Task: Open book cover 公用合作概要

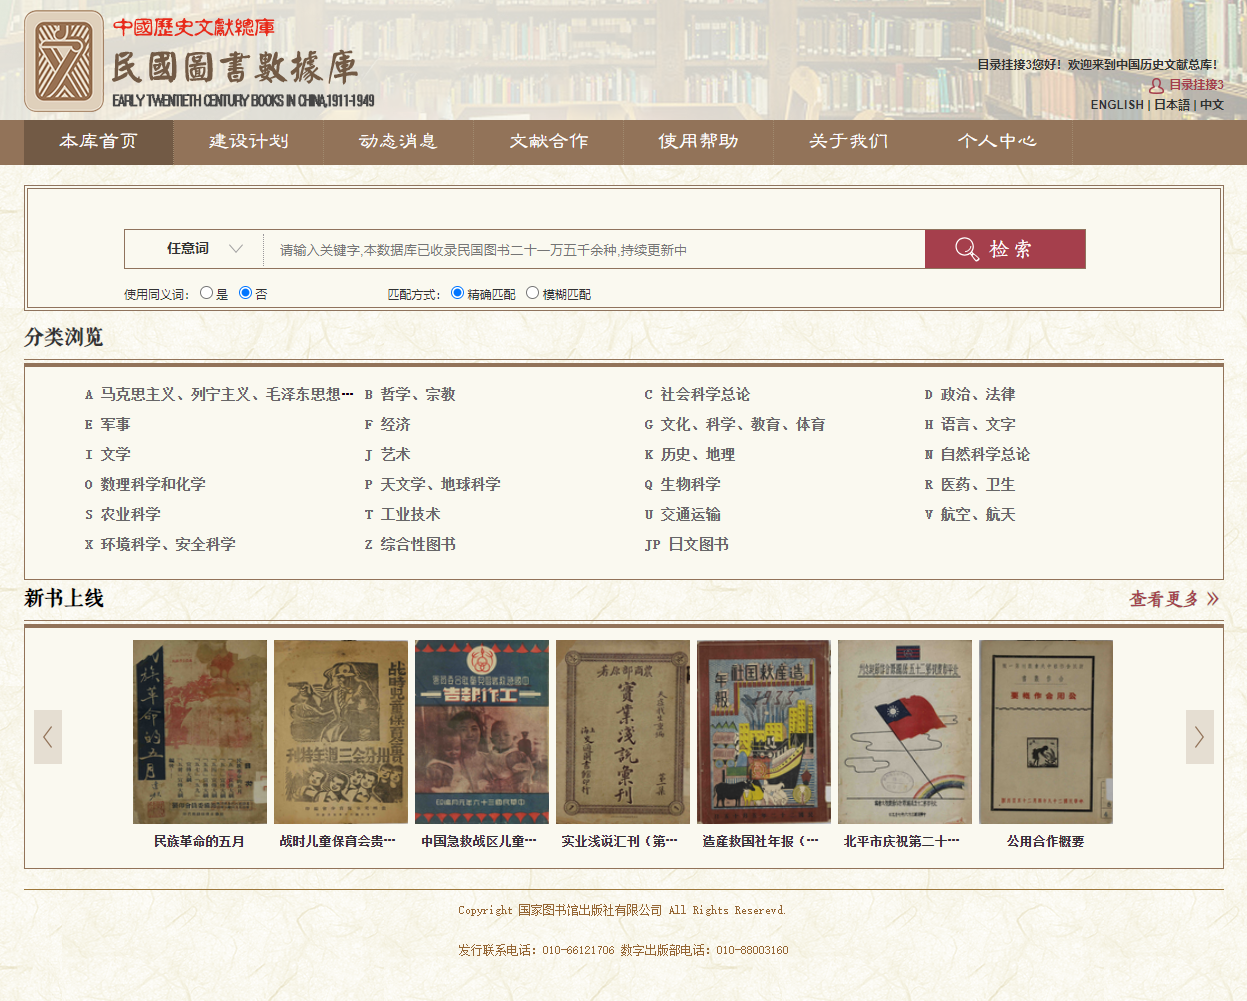Action: (x=1045, y=732)
